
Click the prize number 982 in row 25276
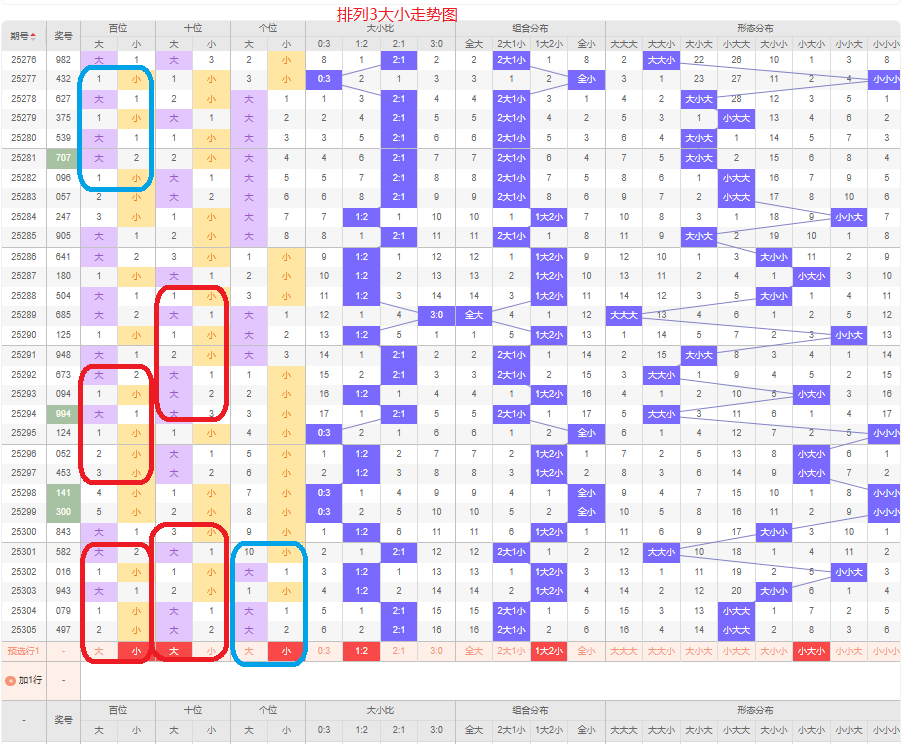[63, 60]
